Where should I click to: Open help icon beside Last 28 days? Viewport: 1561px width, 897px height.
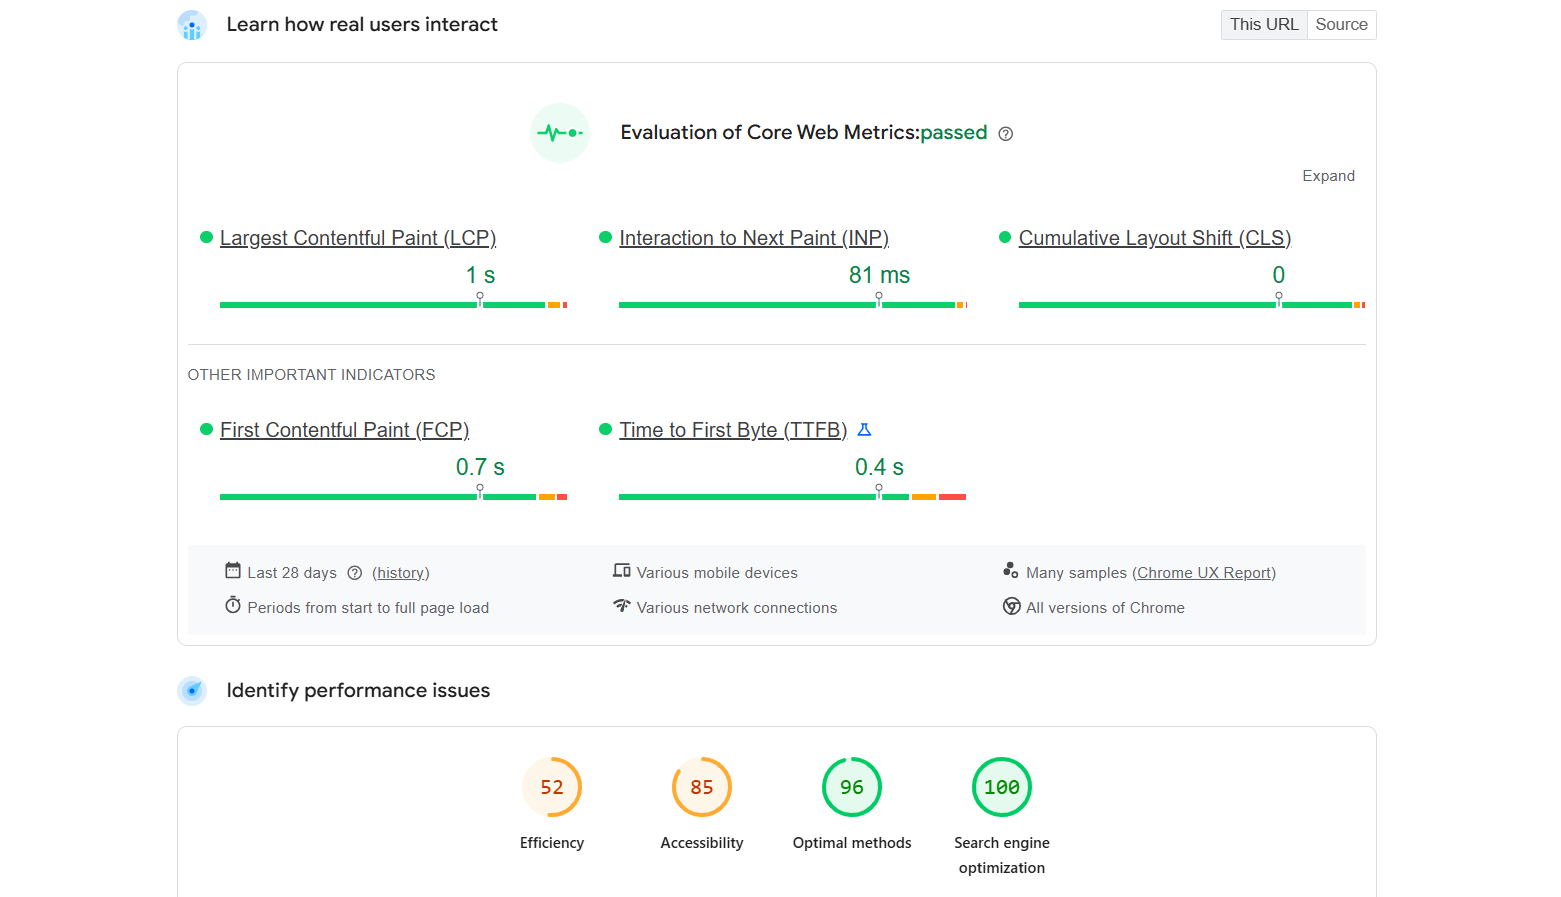(355, 573)
